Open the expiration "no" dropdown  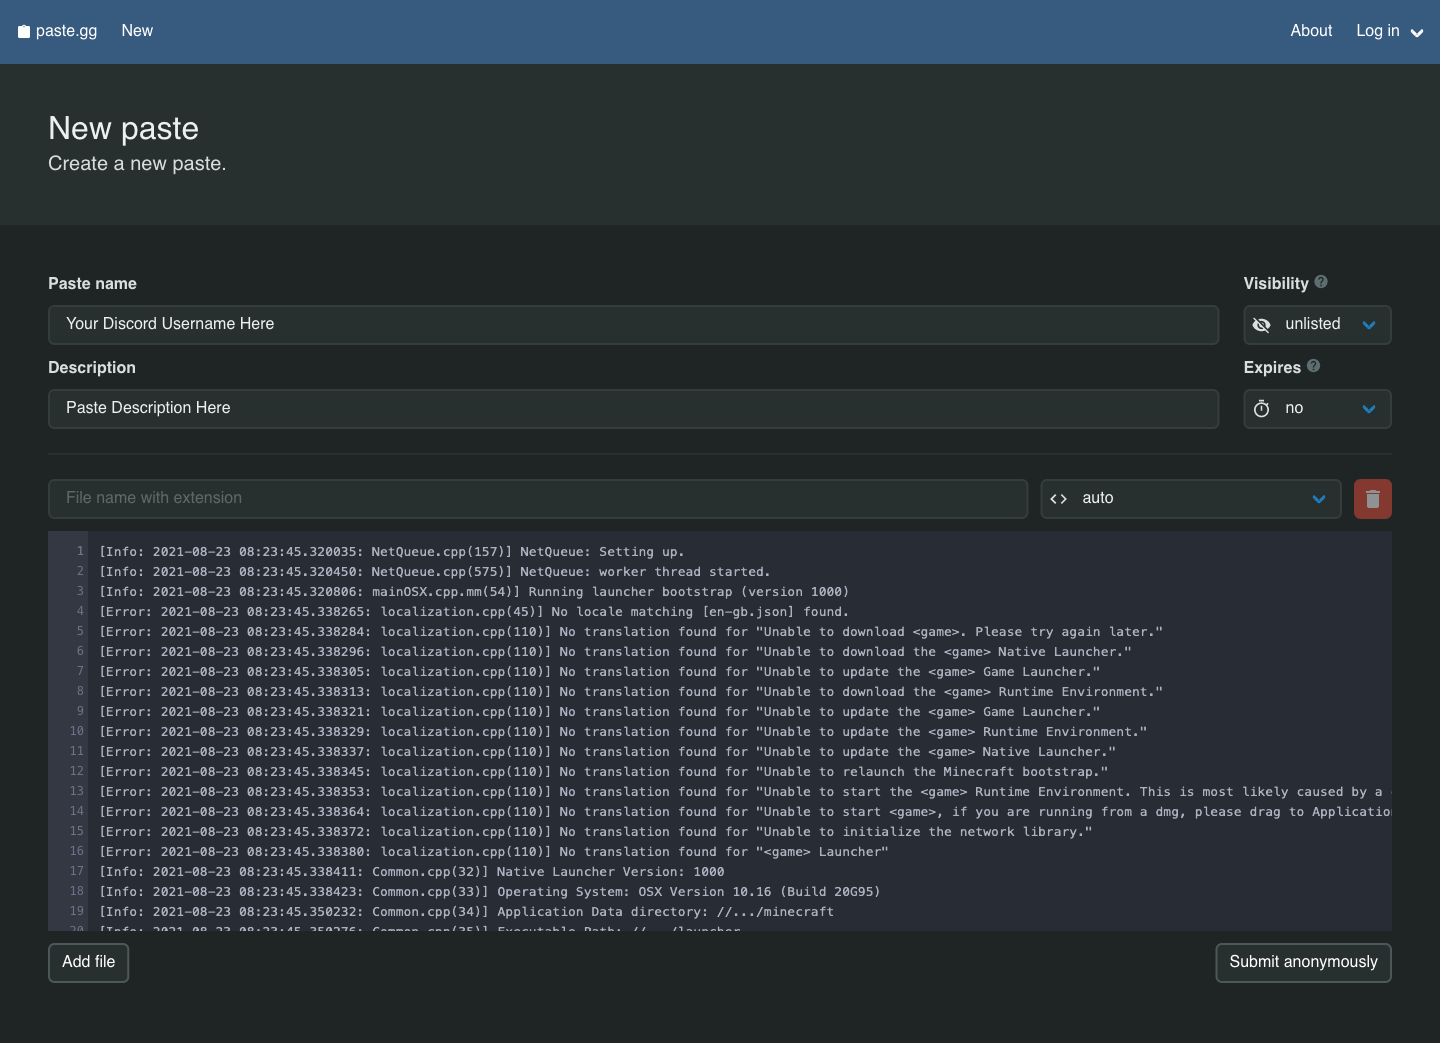point(1317,408)
